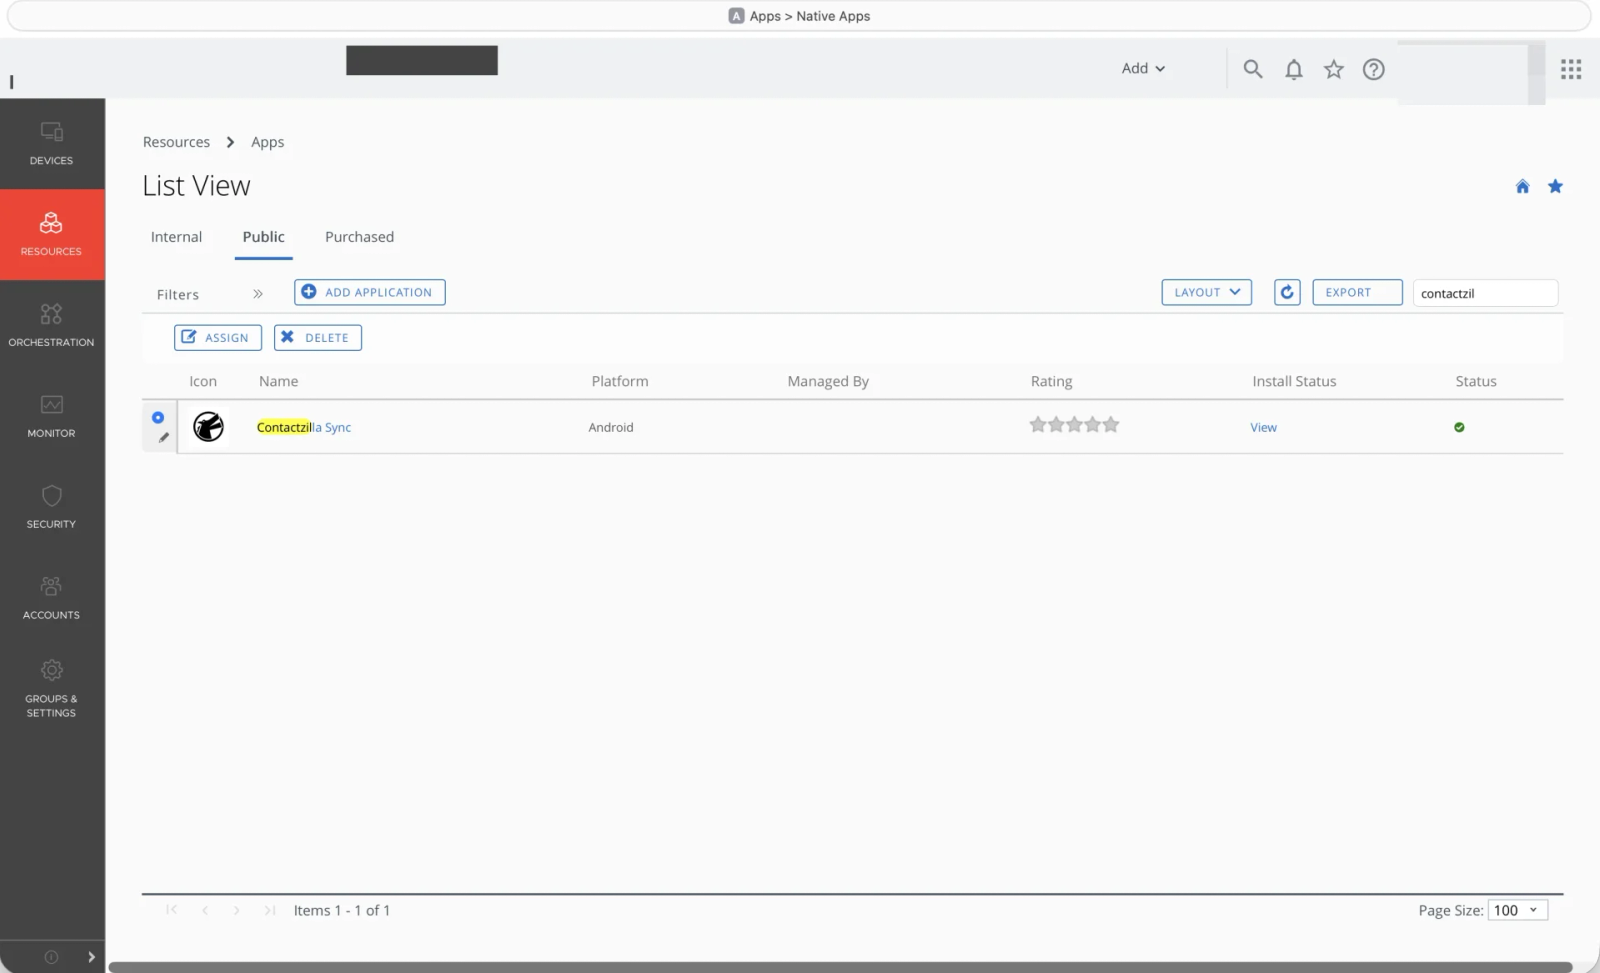Click the header star outline icon

[x=1334, y=69]
